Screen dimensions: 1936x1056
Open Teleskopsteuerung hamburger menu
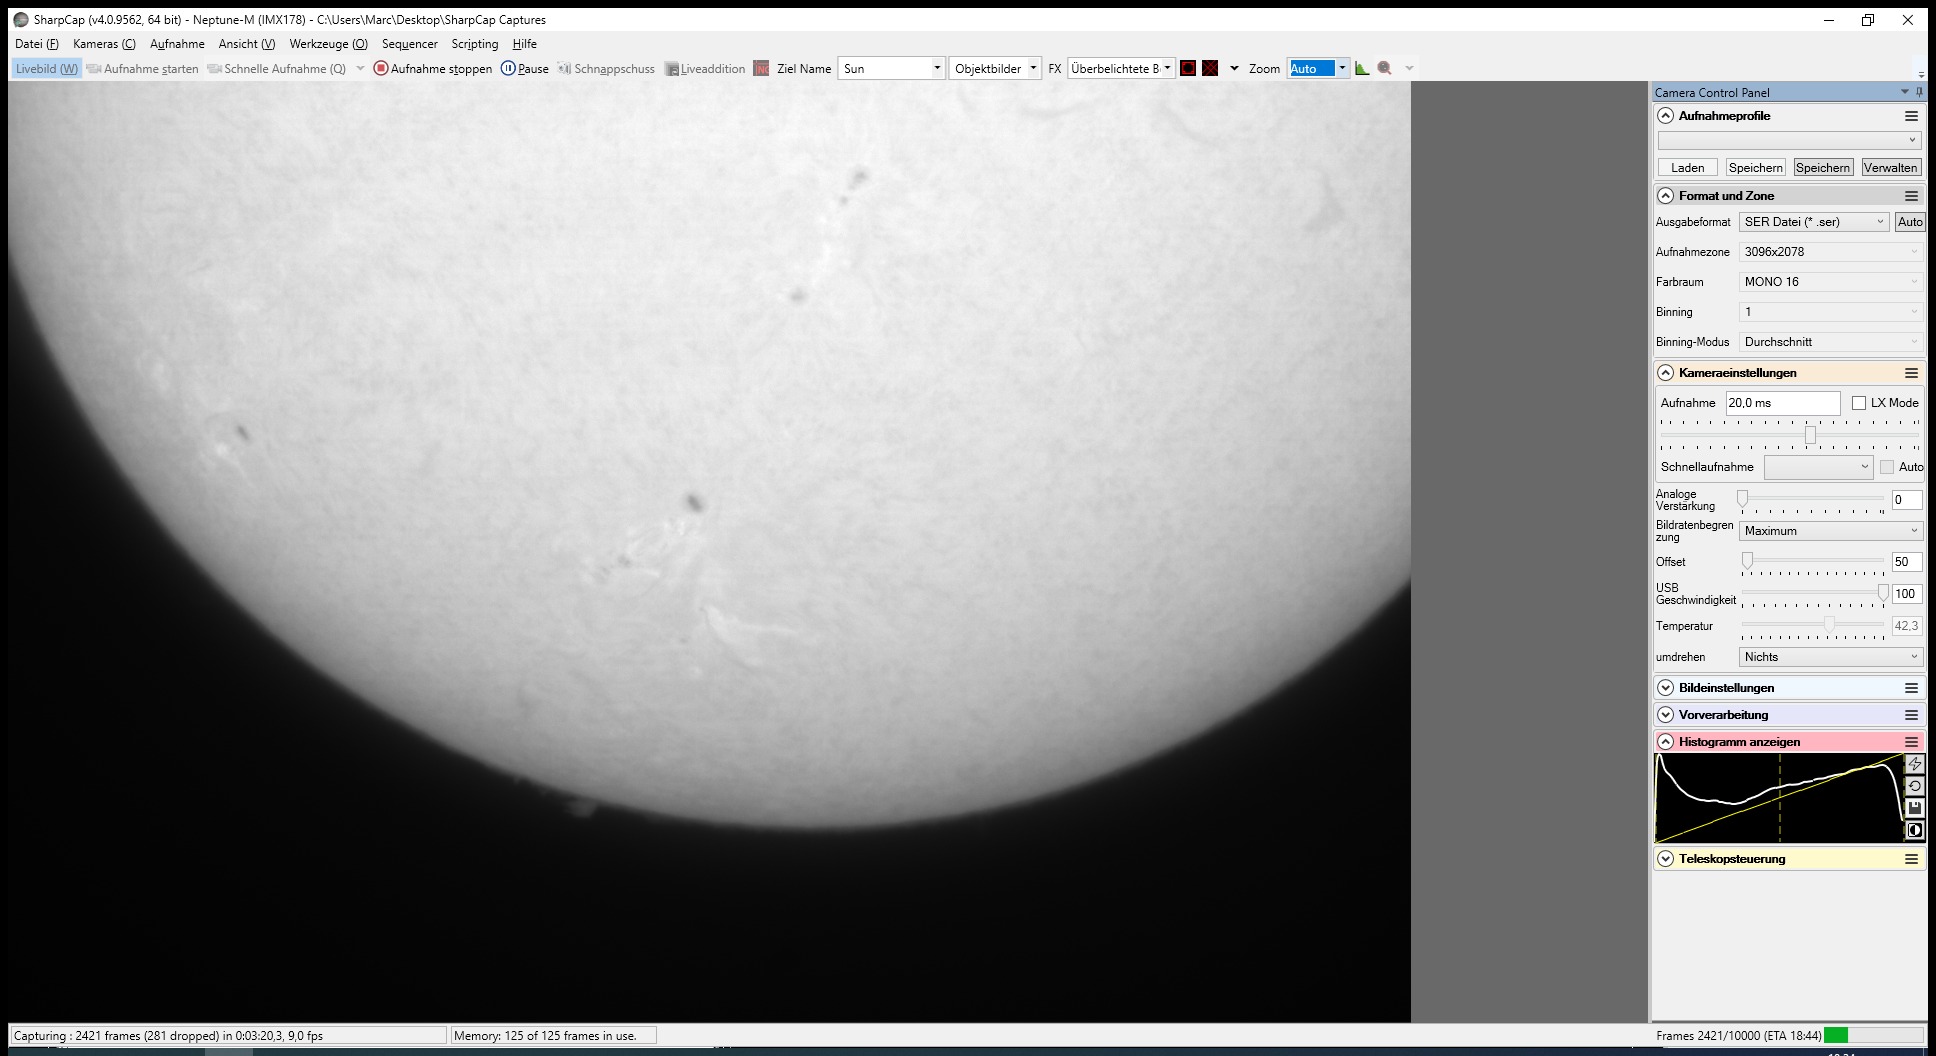coord(1911,859)
